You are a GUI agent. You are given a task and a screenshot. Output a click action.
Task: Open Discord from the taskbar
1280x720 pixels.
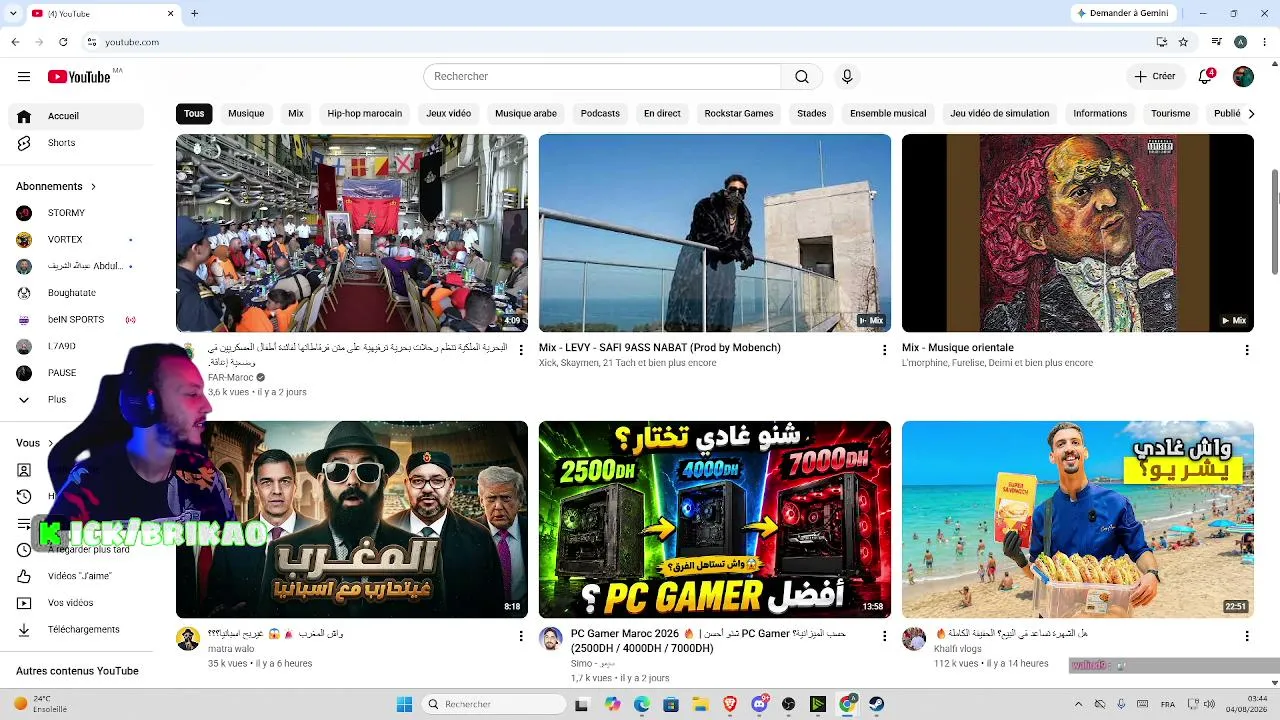coord(759,705)
